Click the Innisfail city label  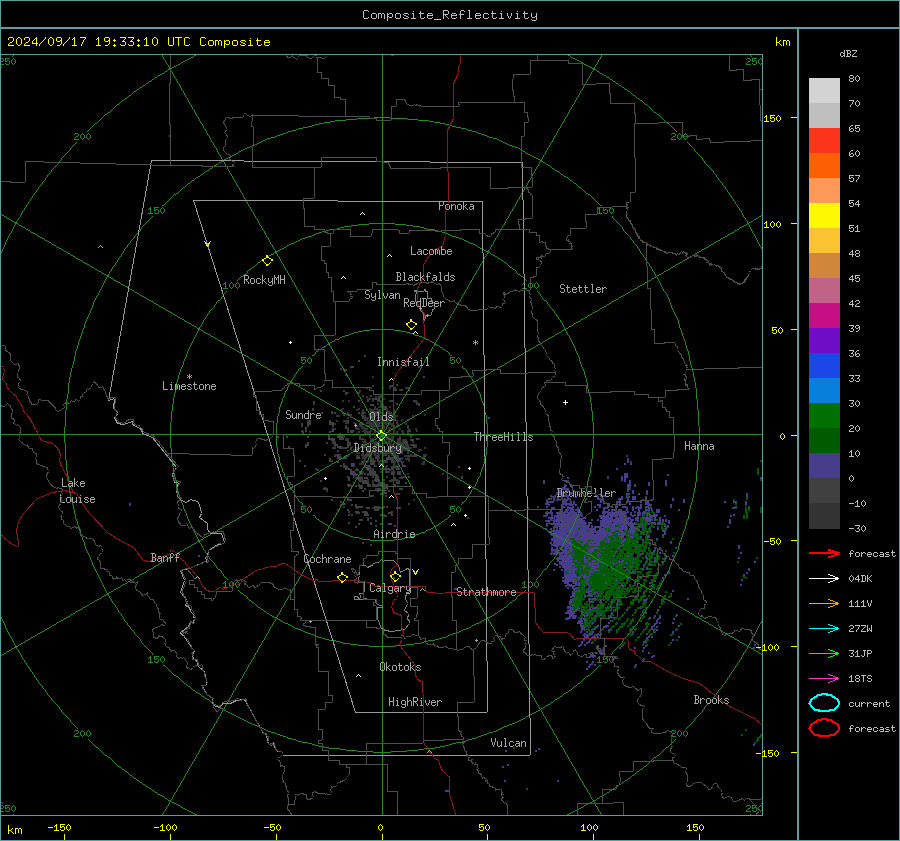coord(403,362)
